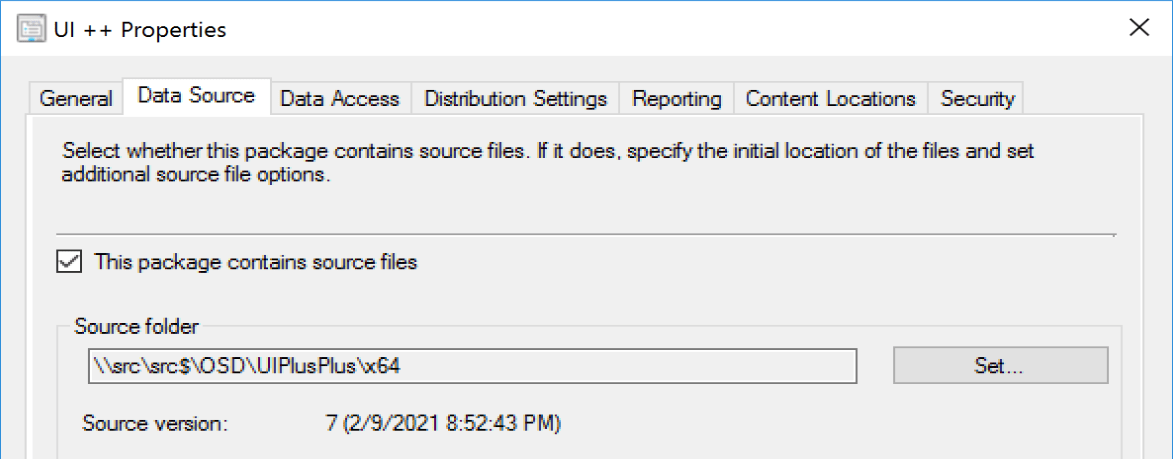Select the Data Source tab
This screenshot has height=459, width=1173.
point(196,97)
